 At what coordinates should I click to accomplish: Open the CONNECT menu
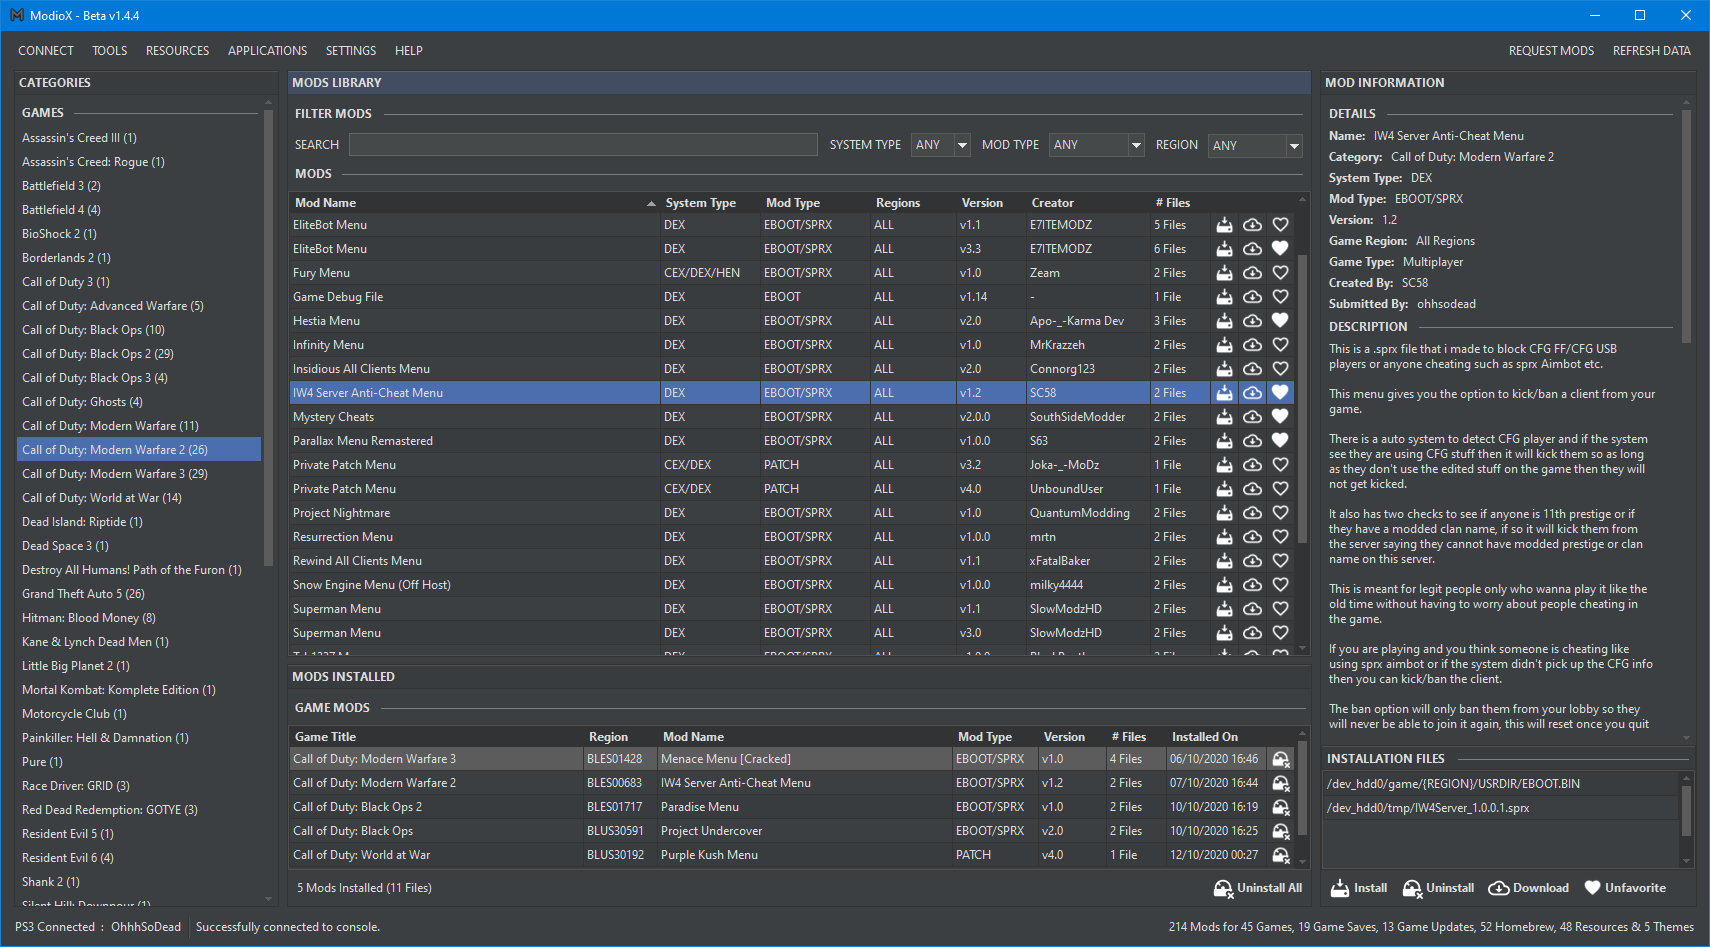coord(46,51)
